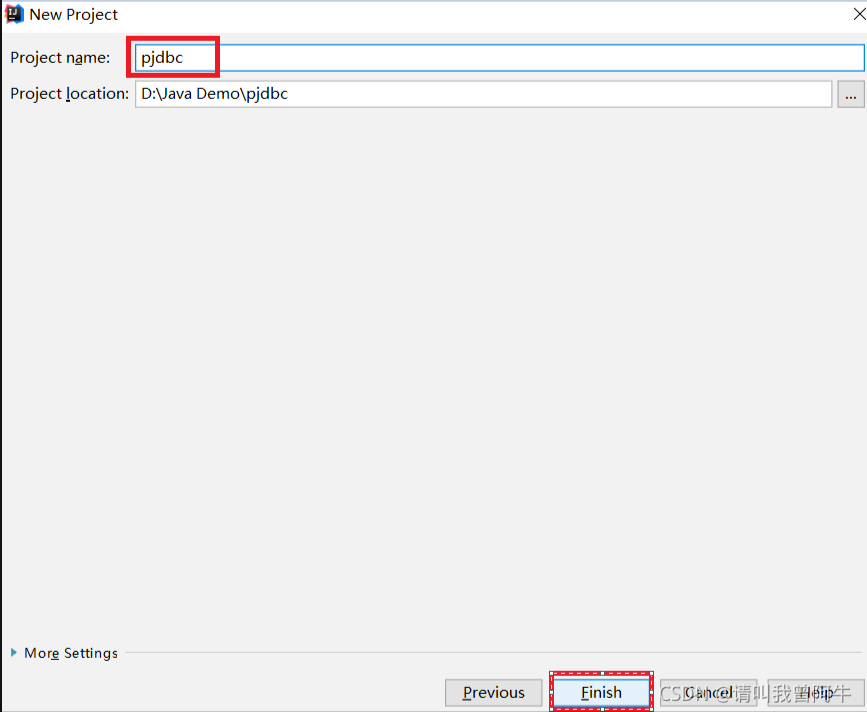This screenshot has height=712, width=867.
Task: Click Finish to create the project
Action: (x=601, y=693)
